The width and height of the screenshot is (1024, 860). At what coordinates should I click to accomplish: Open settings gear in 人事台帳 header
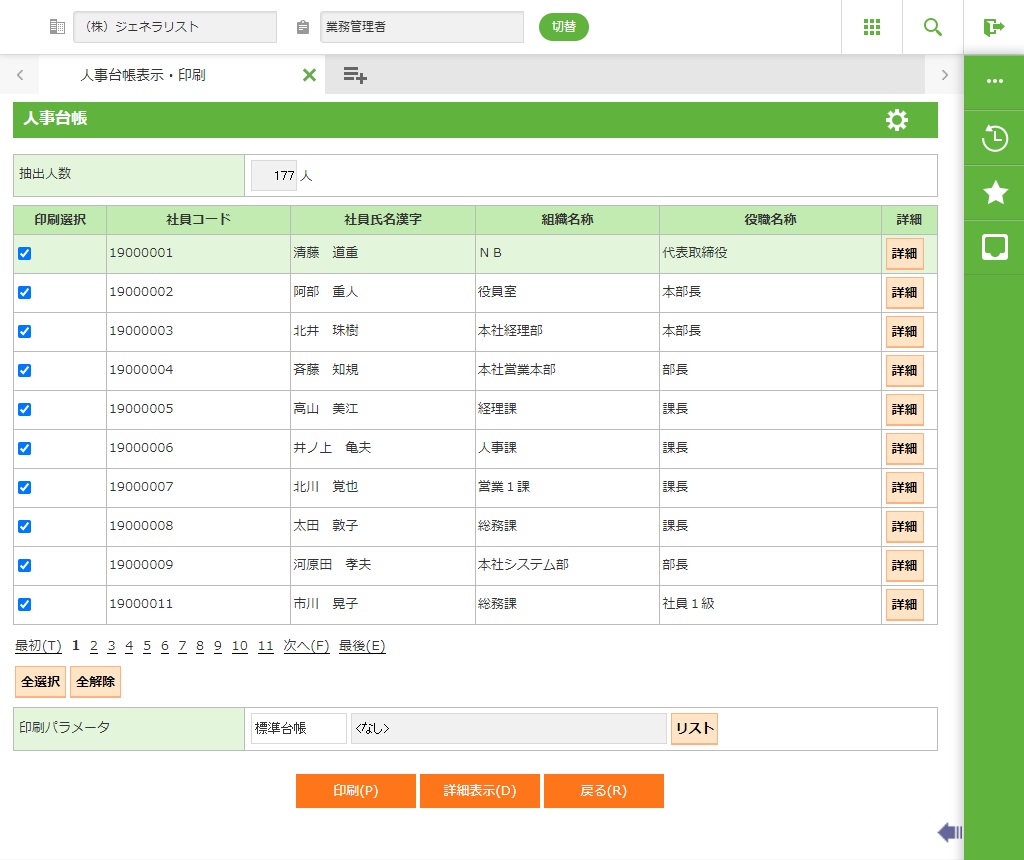tap(897, 120)
